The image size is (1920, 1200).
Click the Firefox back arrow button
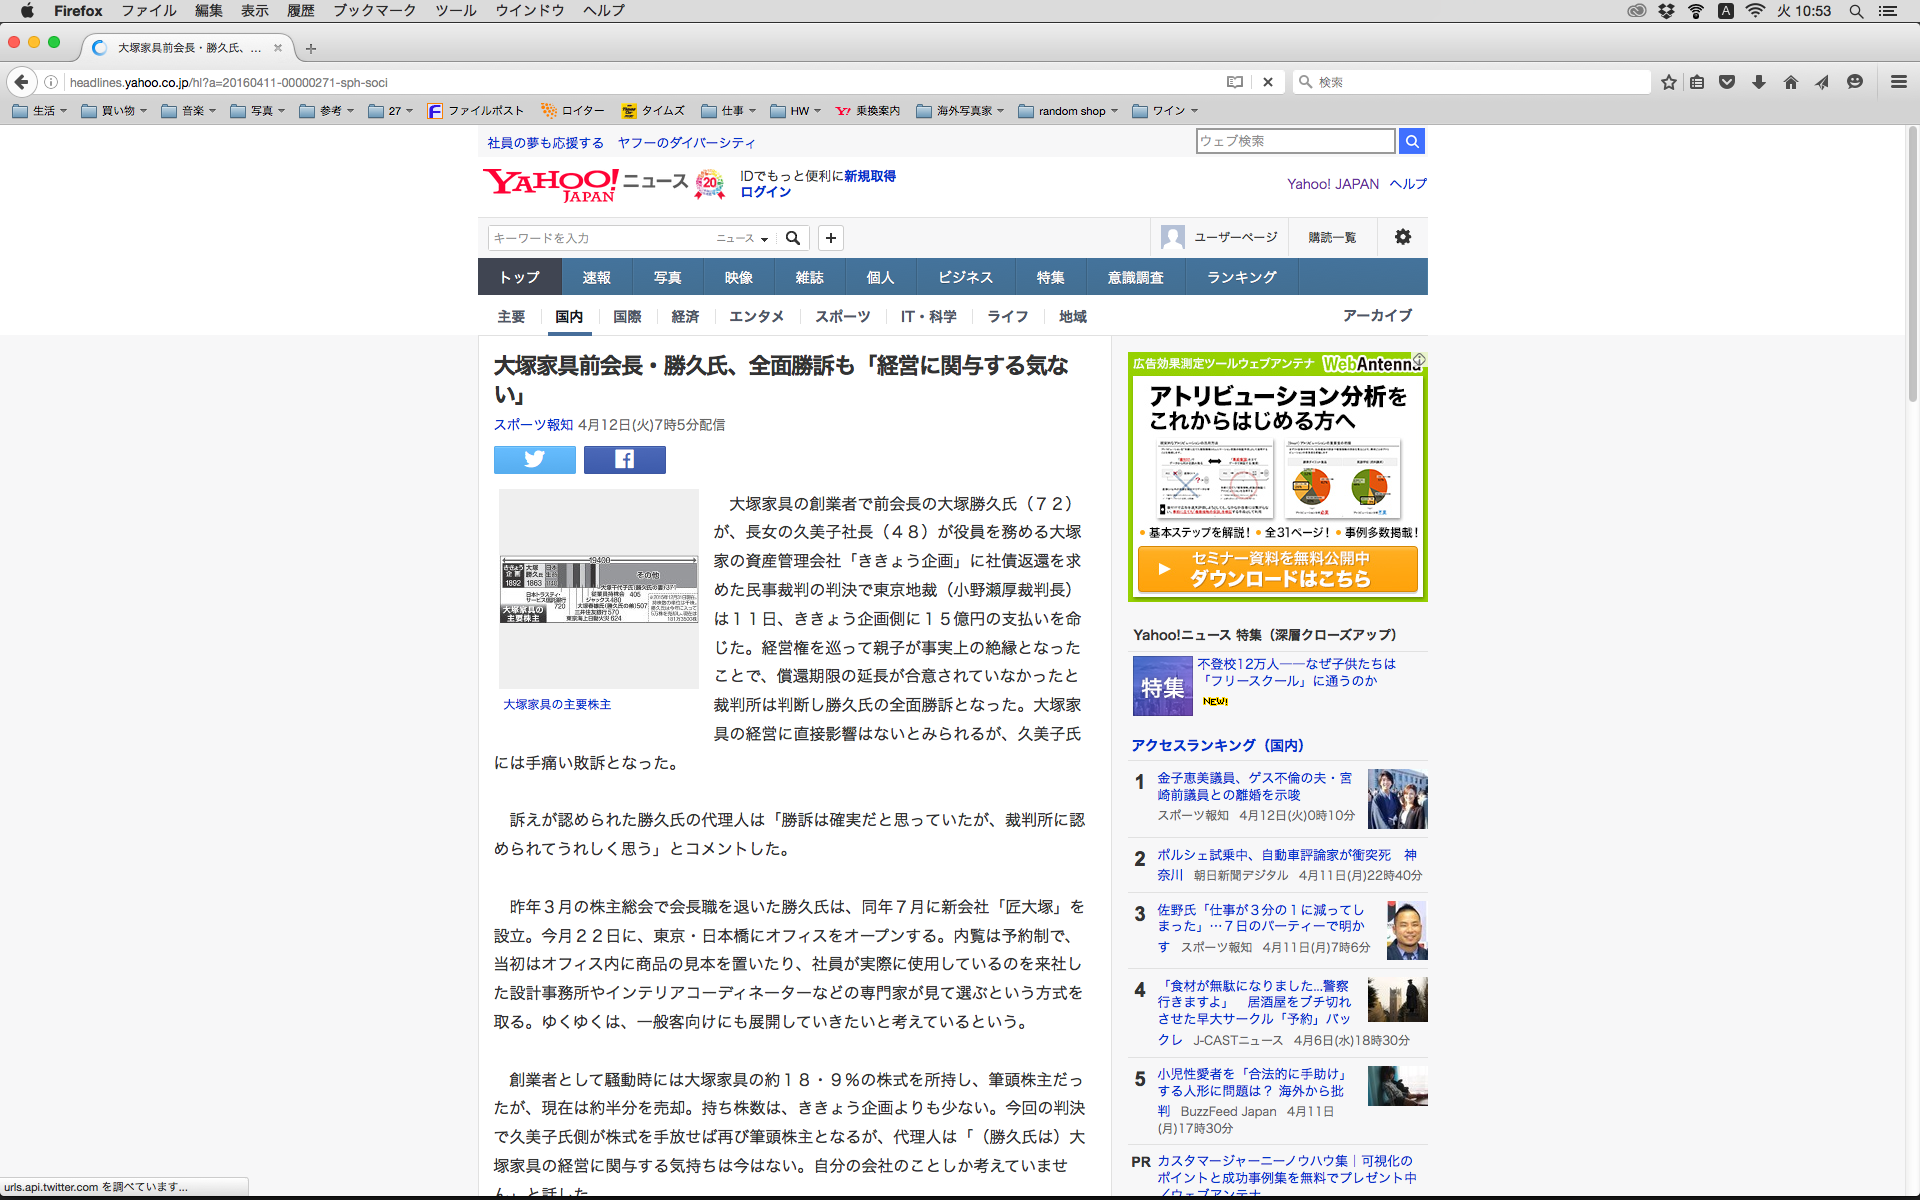click(x=21, y=82)
